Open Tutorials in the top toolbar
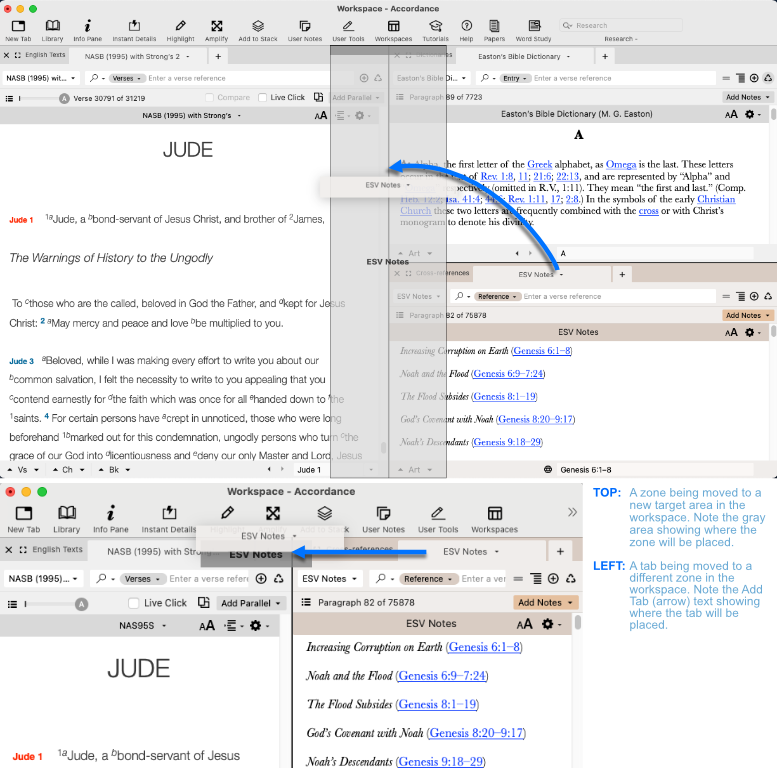Viewport: 777px width, 768px height. 435,29
